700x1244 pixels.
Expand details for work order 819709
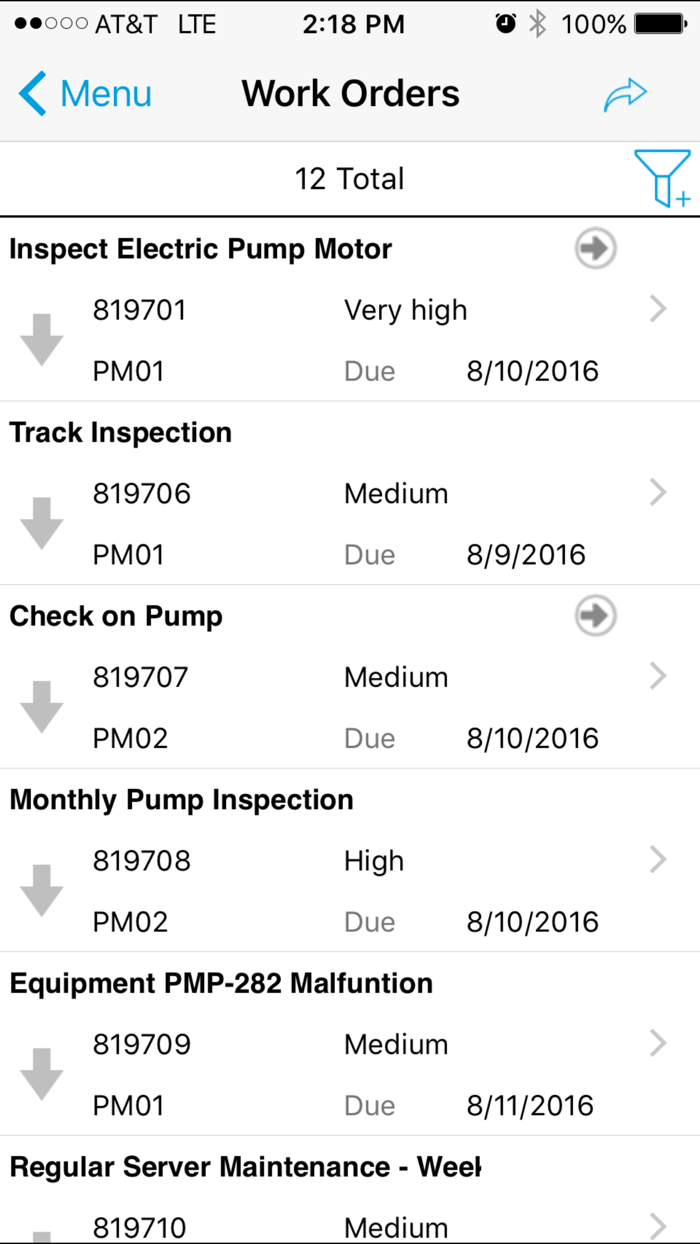click(657, 1043)
